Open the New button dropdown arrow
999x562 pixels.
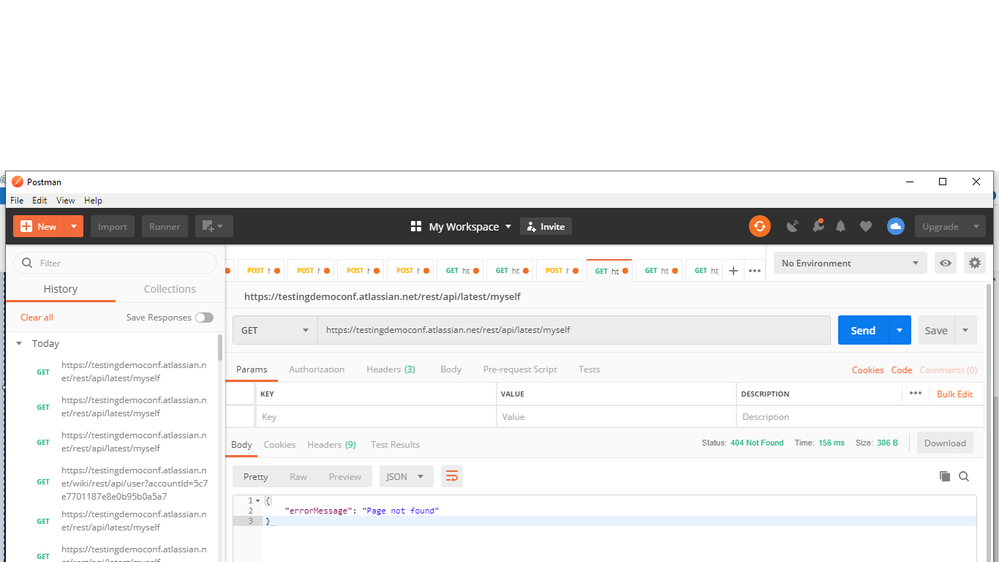[74, 226]
